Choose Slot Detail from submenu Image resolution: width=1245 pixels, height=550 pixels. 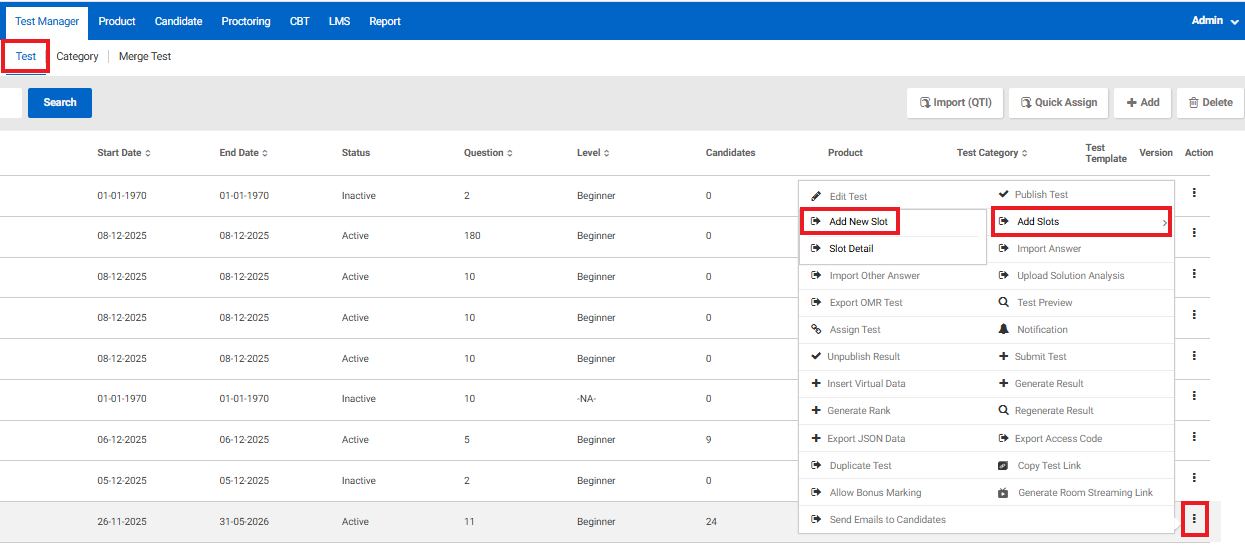tap(851, 249)
